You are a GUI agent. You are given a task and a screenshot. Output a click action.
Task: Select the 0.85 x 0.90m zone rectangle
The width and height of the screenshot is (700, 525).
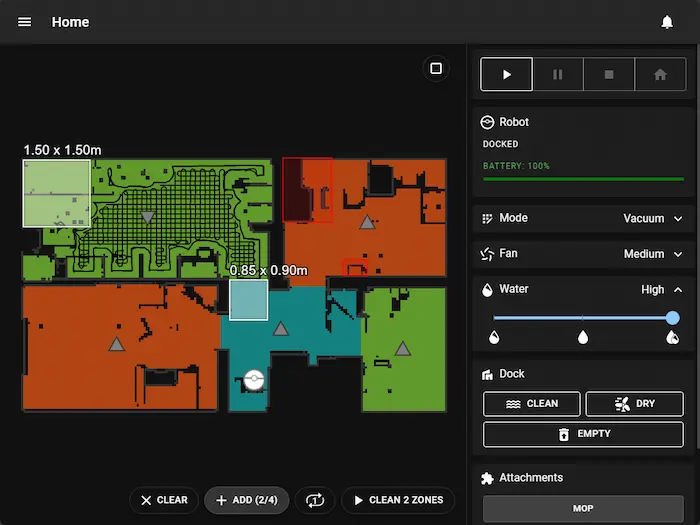pyautogui.click(x=249, y=300)
